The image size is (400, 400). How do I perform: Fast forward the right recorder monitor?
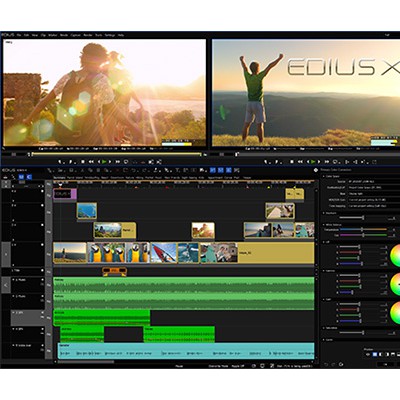[327, 162]
